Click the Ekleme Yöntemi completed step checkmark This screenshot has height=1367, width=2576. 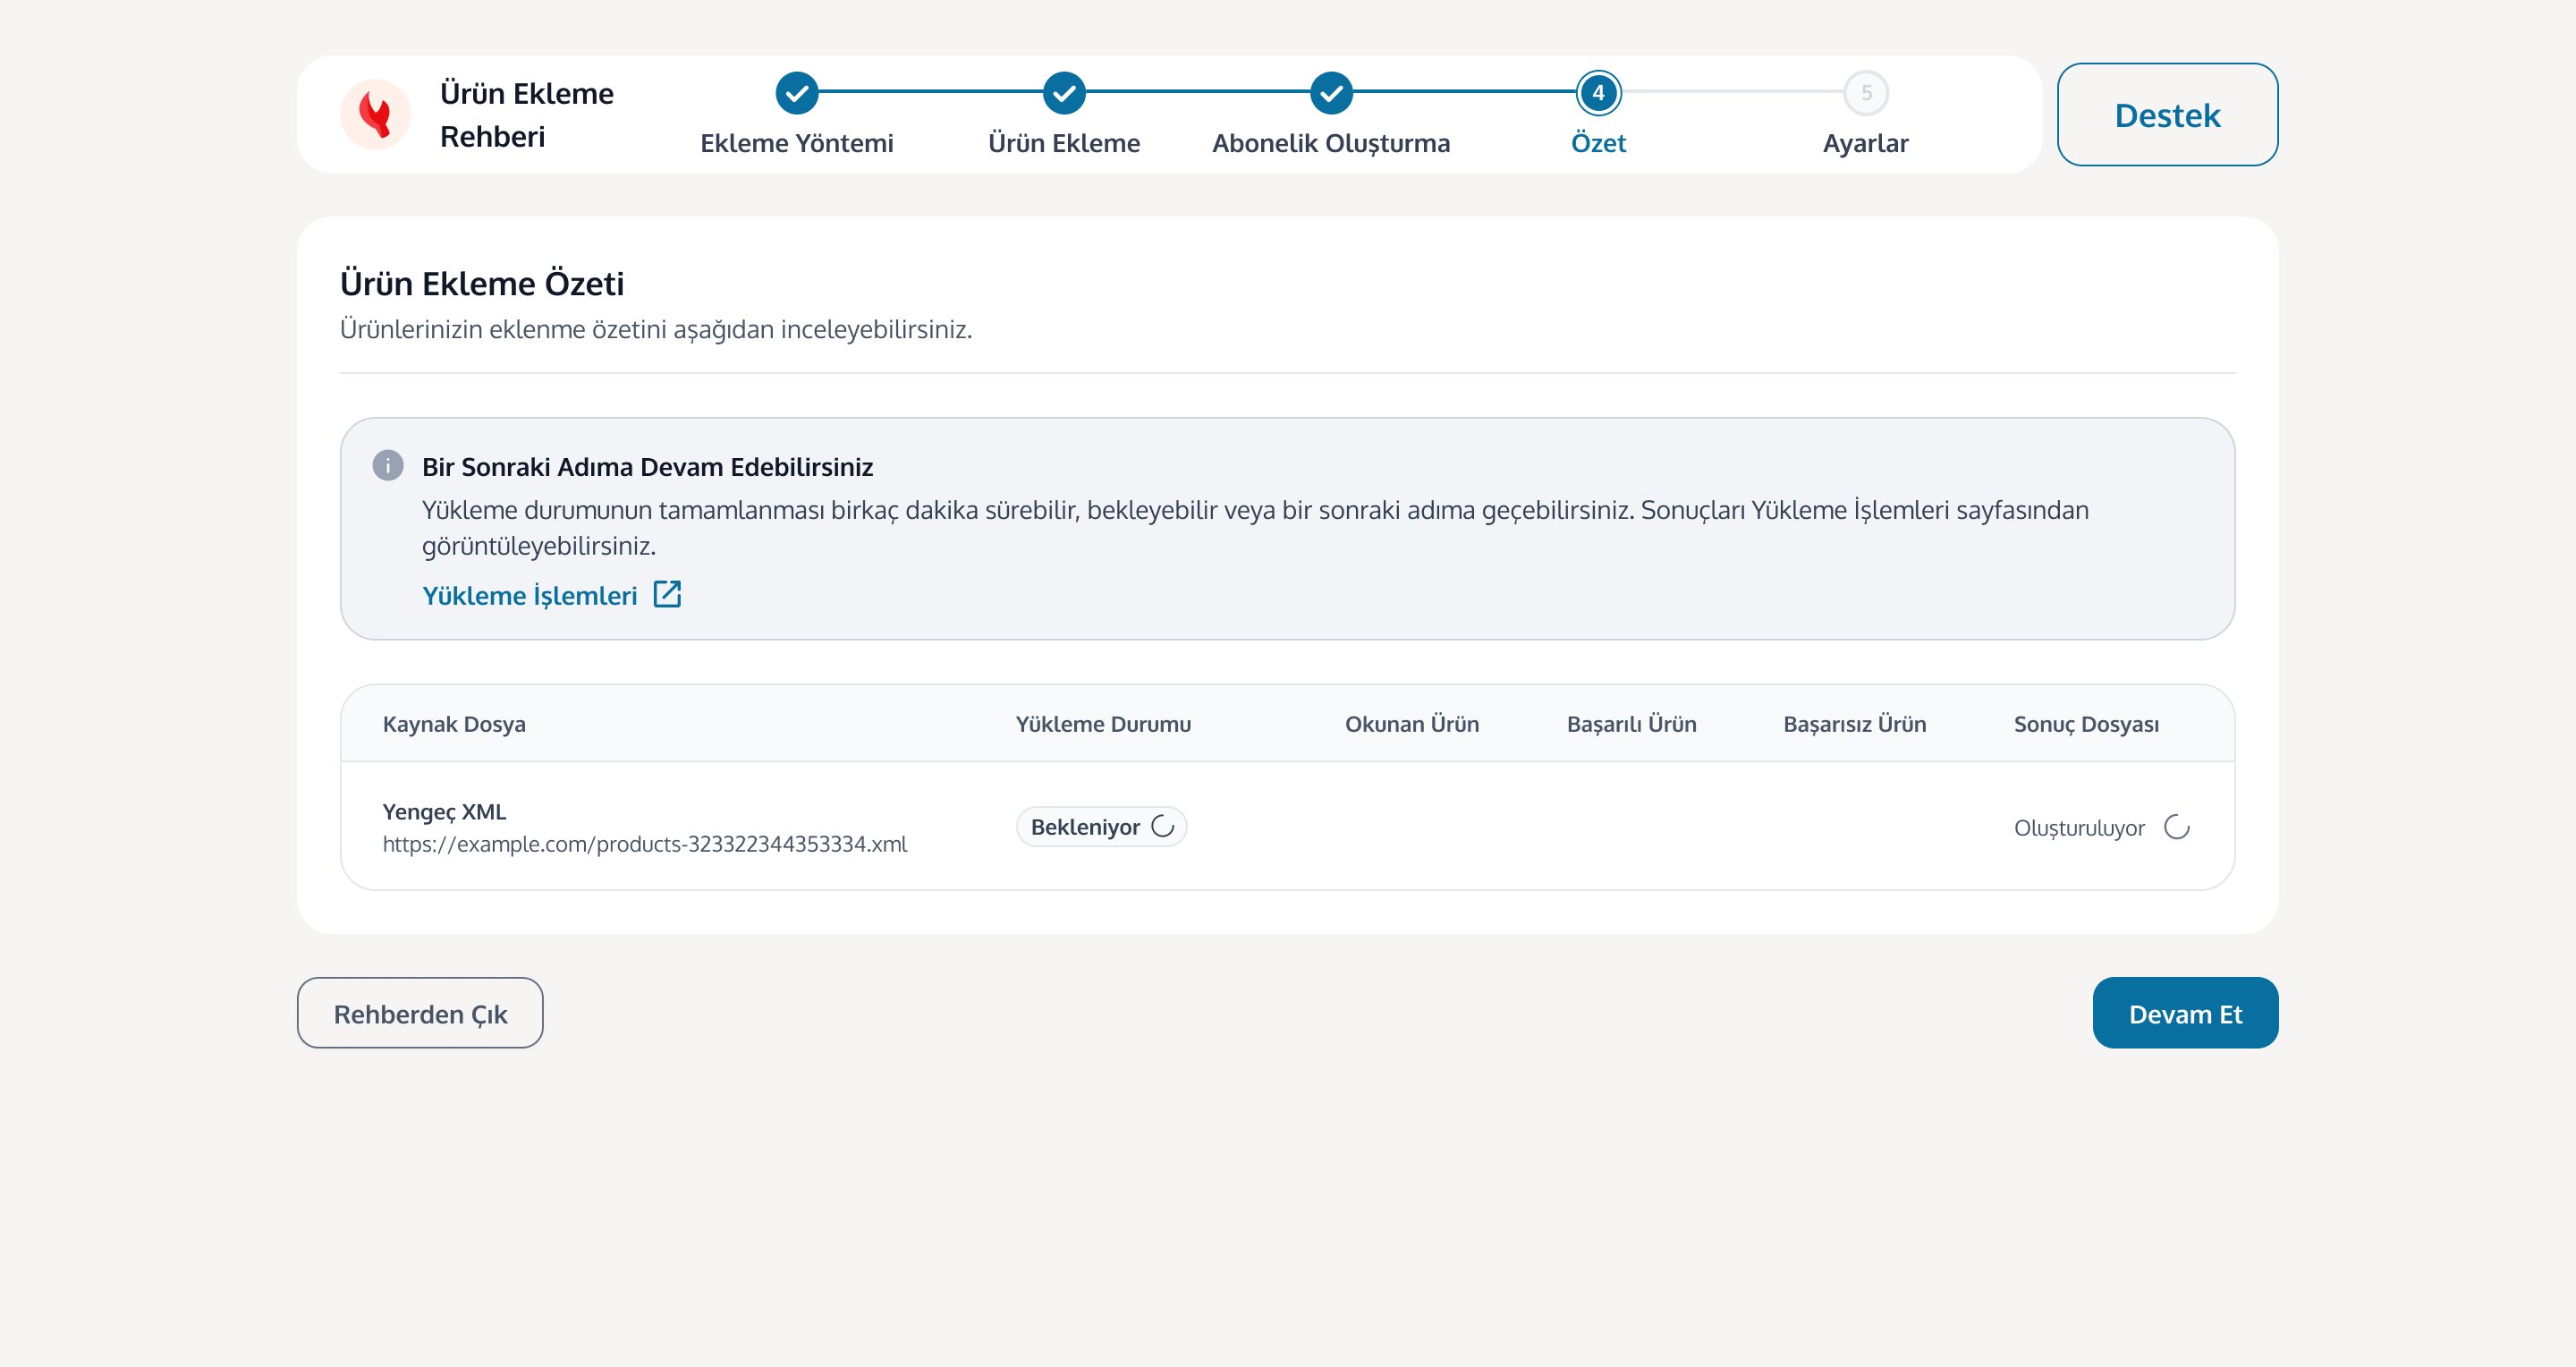(796, 93)
